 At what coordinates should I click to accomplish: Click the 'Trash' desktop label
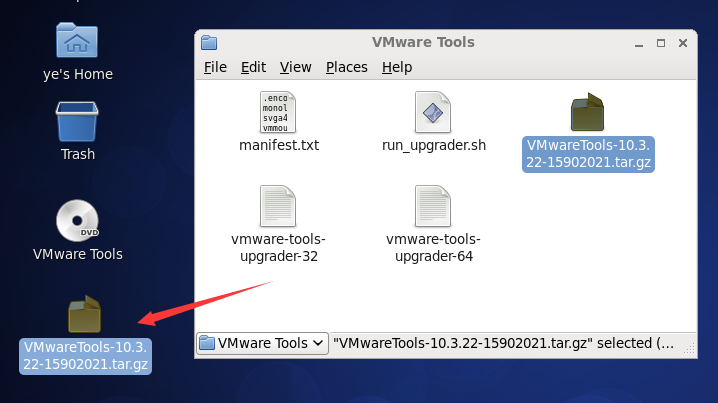point(78,154)
